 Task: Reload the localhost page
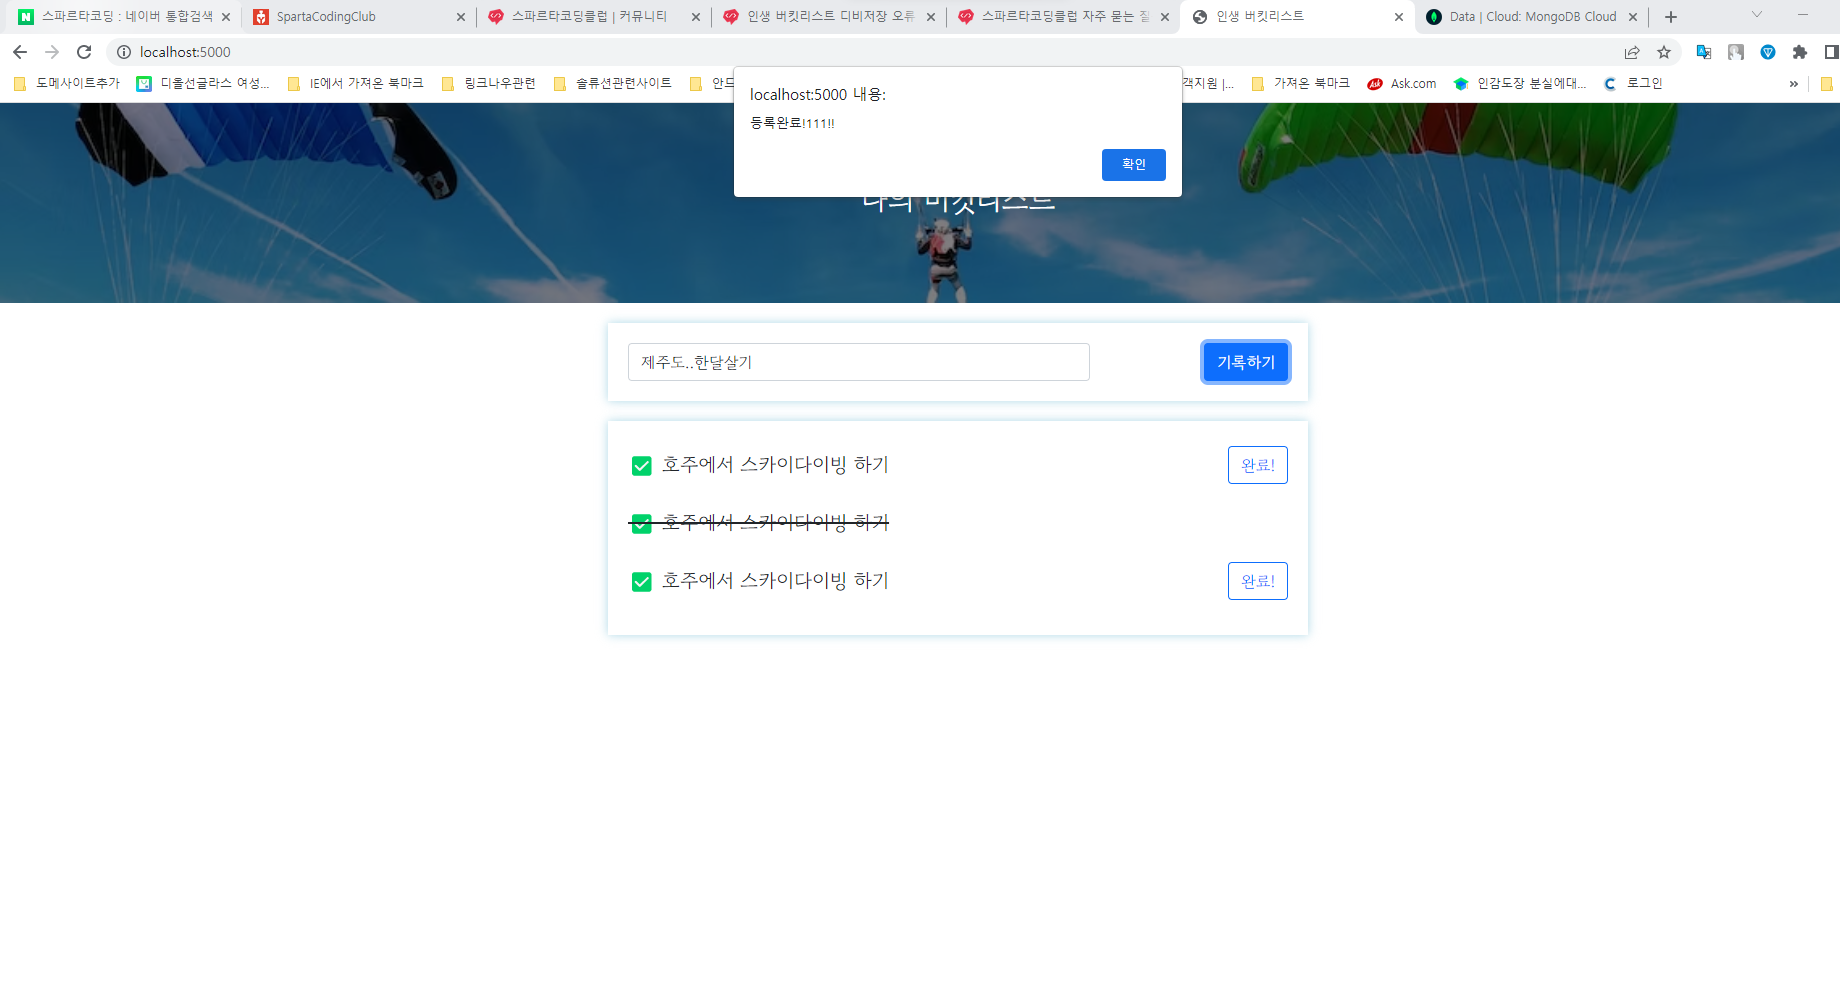tap(84, 52)
